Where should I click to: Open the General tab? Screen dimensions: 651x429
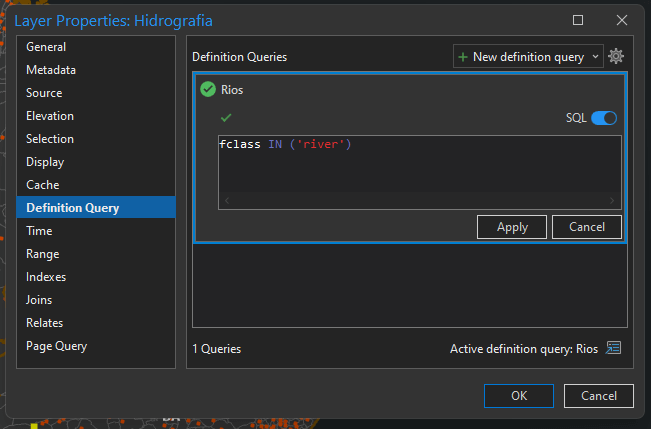pyautogui.click(x=46, y=47)
